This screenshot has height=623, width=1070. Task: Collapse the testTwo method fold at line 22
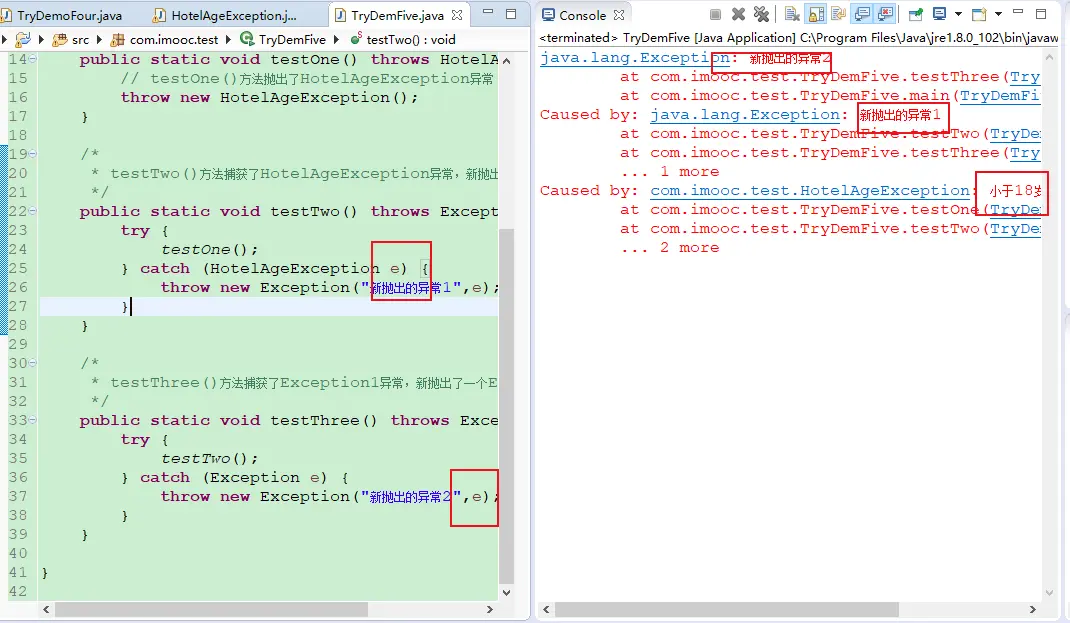33,211
